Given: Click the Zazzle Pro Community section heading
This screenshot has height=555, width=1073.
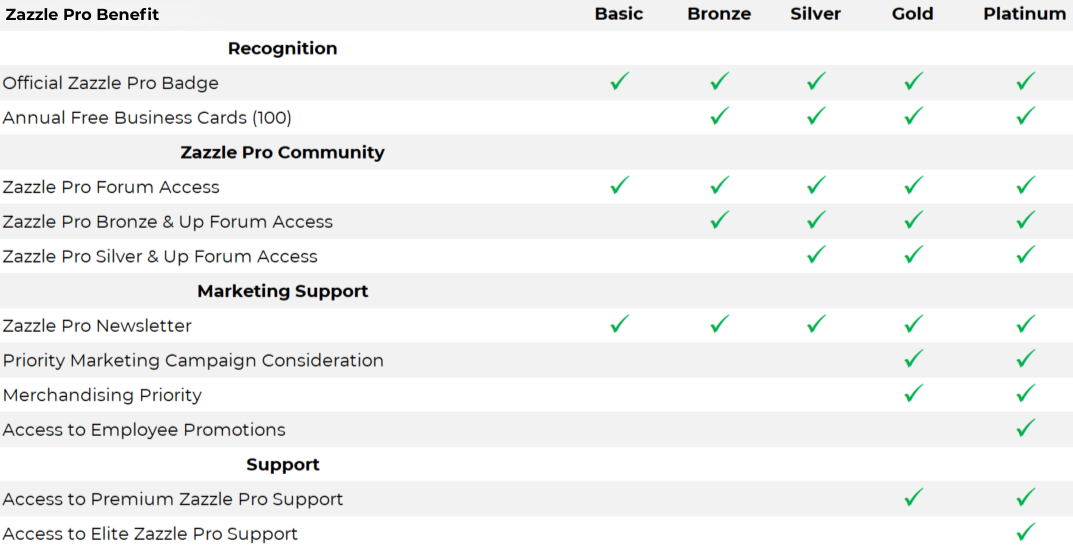Looking at the screenshot, I should tap(282, 152).
